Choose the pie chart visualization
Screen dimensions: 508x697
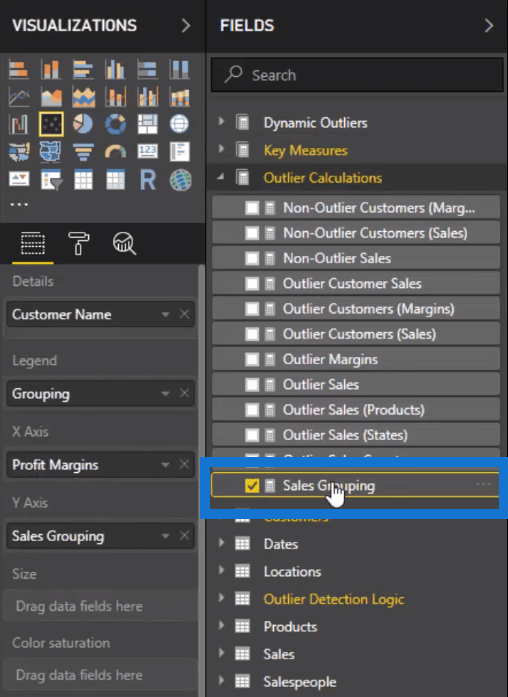pos(83,124)
